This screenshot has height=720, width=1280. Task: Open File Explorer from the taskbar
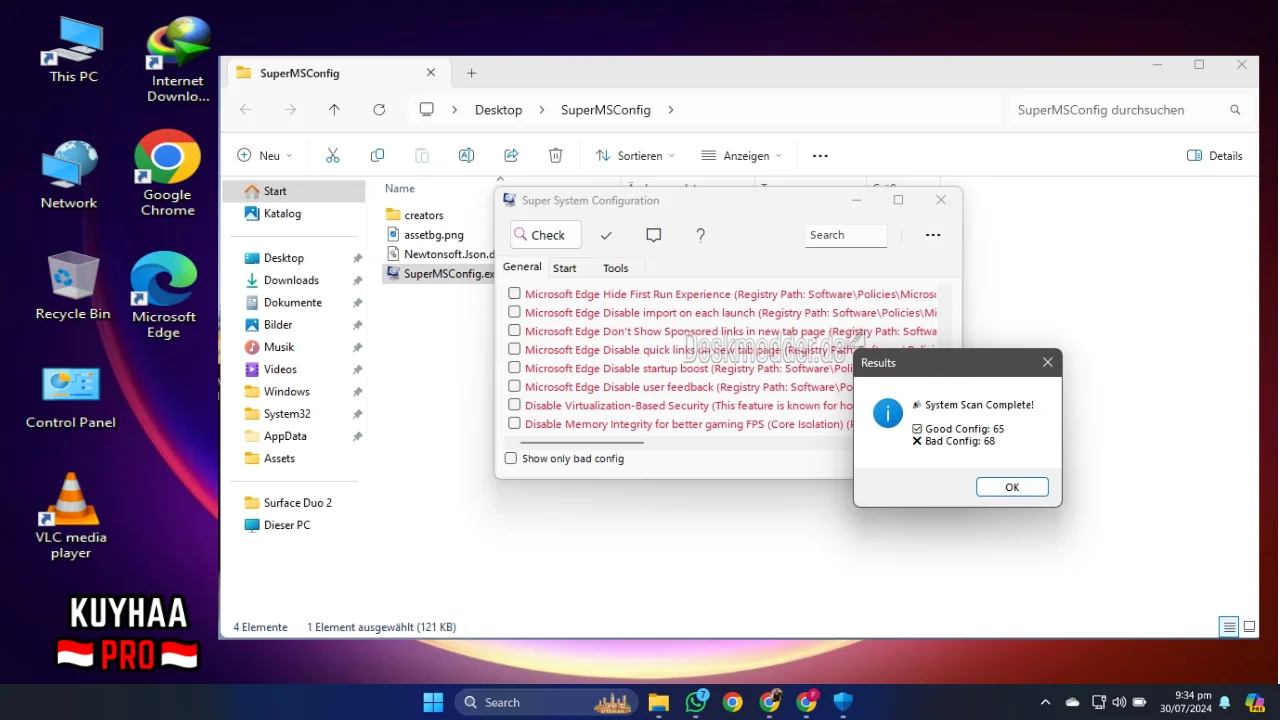658,702
